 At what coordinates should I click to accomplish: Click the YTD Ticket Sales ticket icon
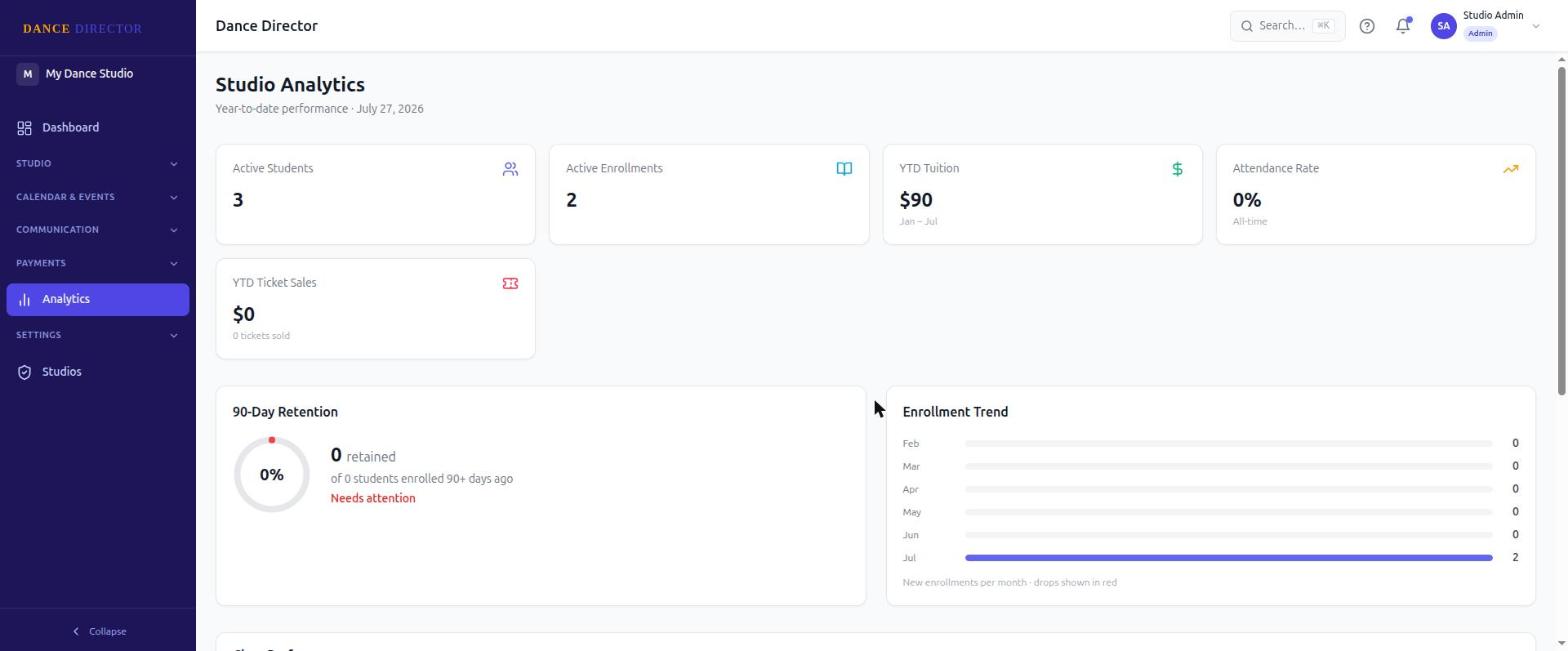510,283
